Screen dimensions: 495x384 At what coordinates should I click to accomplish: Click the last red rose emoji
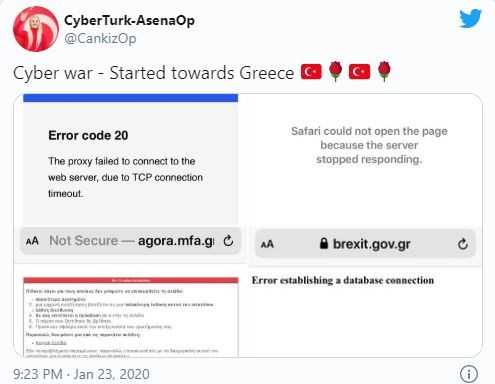point(384,71)
